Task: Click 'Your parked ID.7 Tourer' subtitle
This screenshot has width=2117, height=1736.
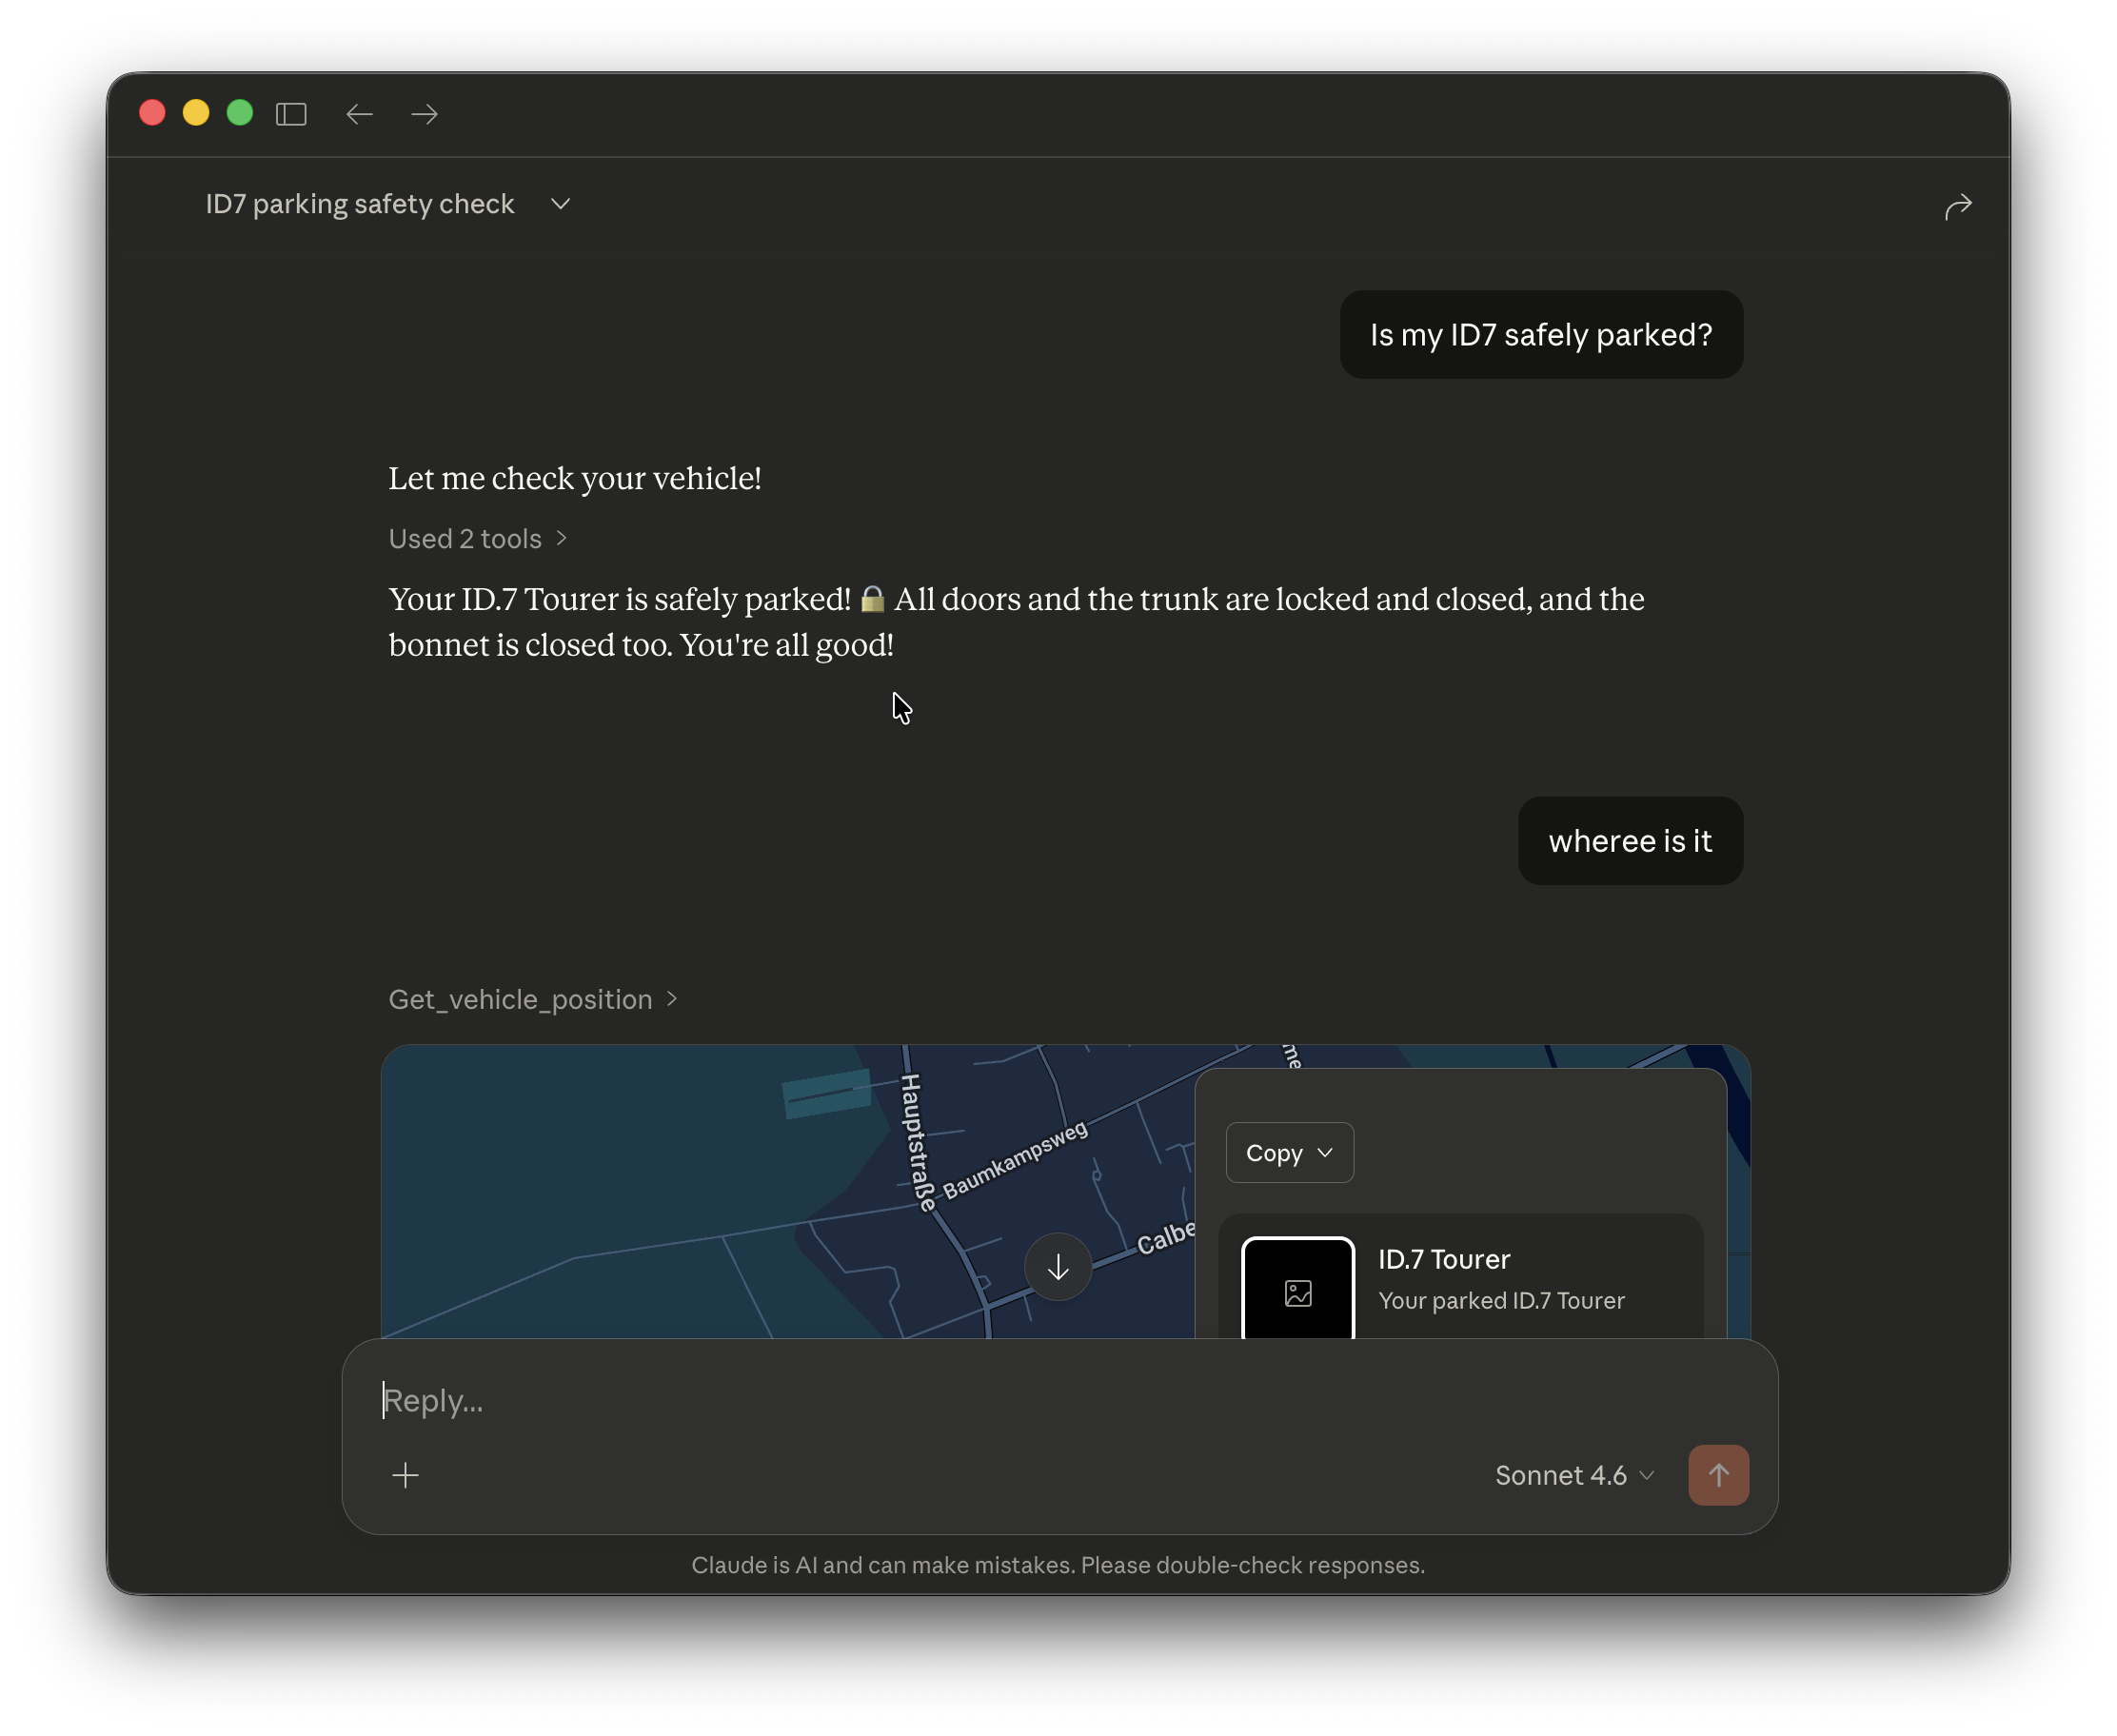Action: click(1501, 1300)
